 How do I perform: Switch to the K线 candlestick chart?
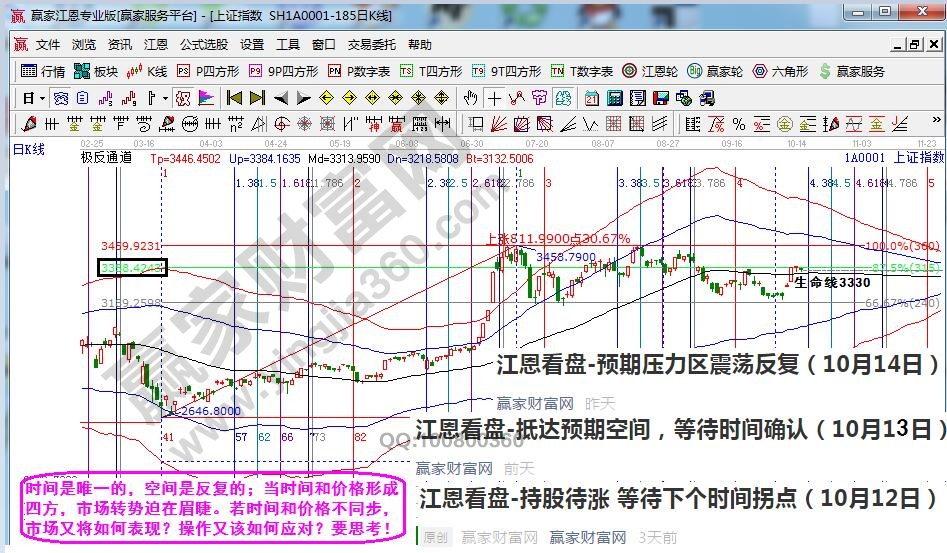[148, 71]
